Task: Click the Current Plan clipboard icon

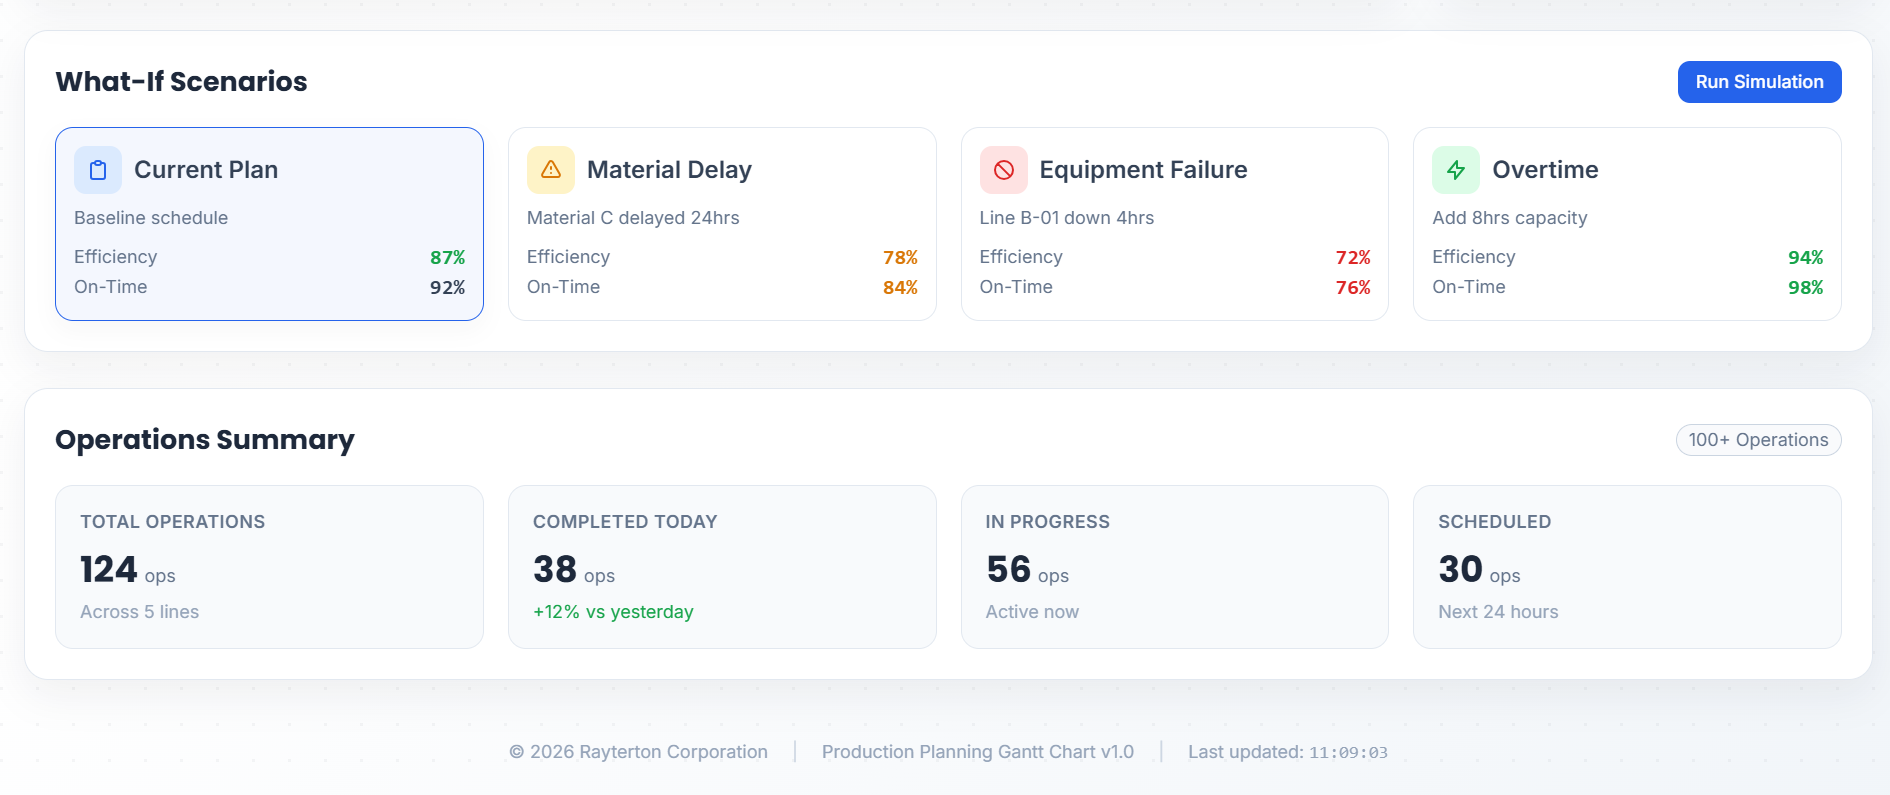Action: tap(98, 170)
